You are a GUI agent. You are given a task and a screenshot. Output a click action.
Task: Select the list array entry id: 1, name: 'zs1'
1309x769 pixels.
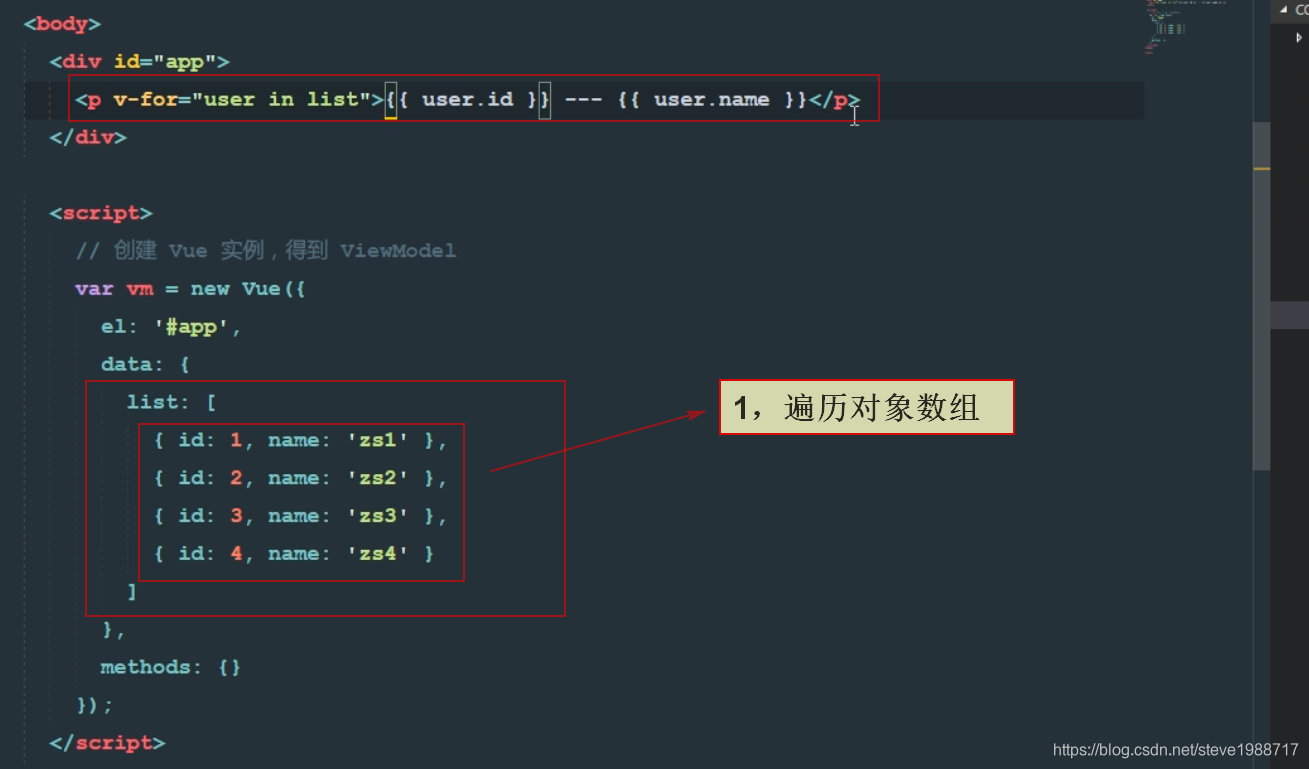(300, 439)
